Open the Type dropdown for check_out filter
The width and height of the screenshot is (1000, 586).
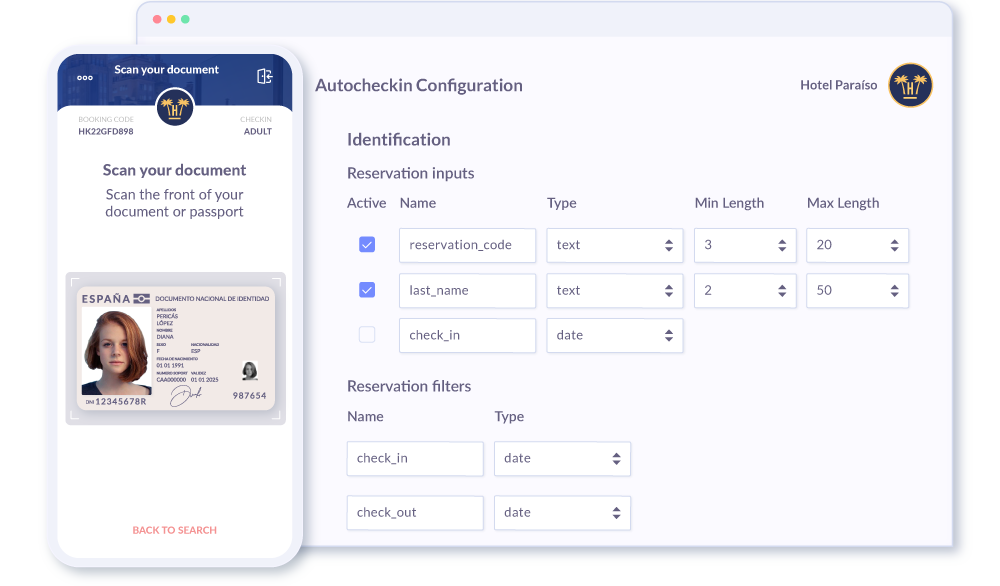point(562,513)
